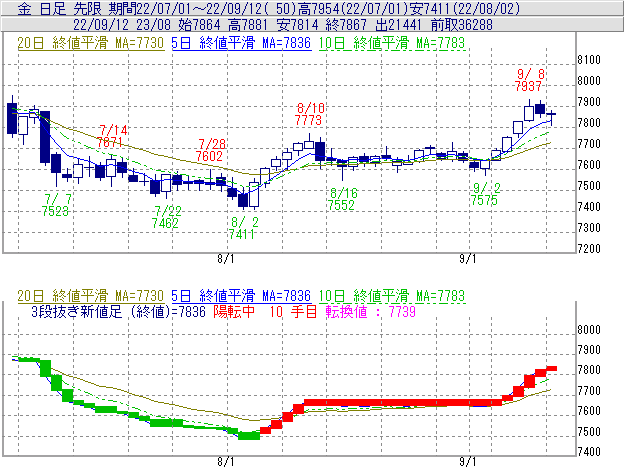This screenshot has height=475, width=624.
Task: Click the magenta '転換値 : 7739' text
Action: point(370,311)
